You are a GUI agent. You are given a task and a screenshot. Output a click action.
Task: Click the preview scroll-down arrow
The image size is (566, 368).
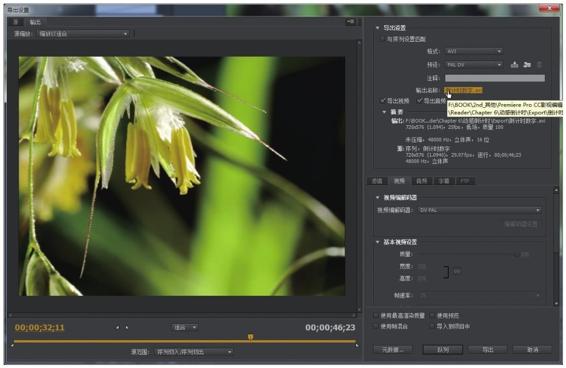(359, 309)
